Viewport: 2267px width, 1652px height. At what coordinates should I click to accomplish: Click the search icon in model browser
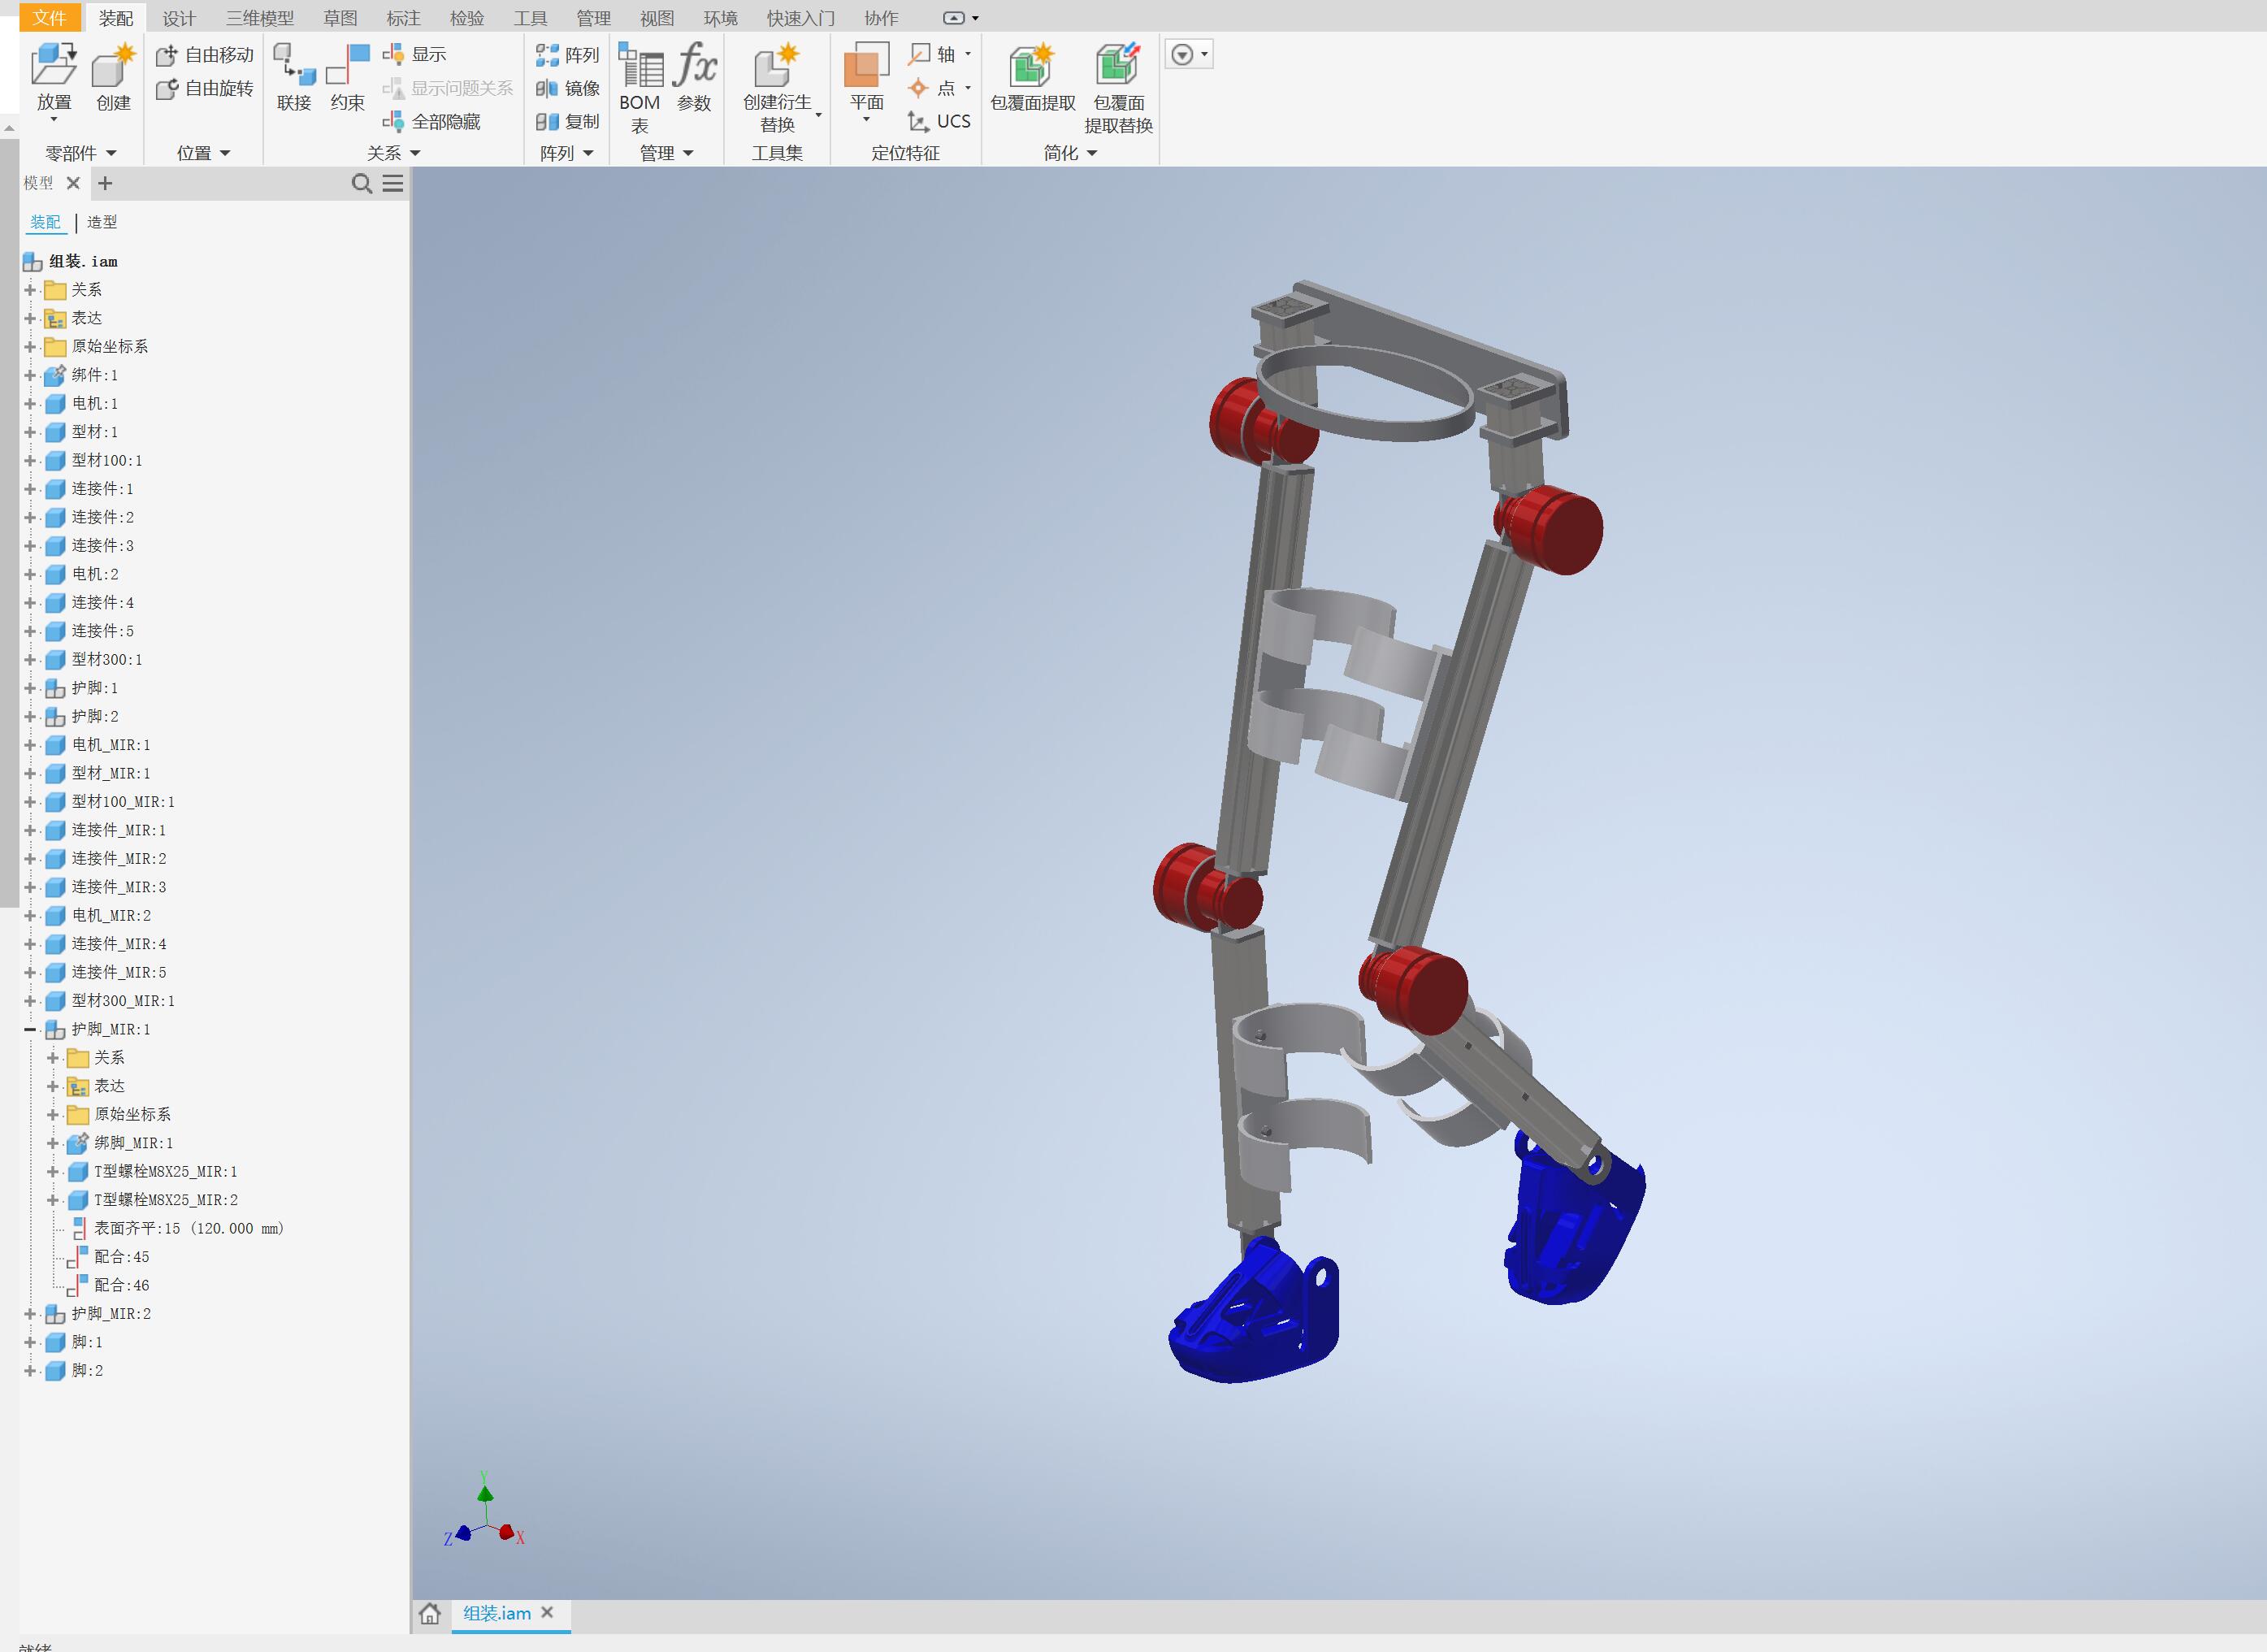tap(362, 184)
